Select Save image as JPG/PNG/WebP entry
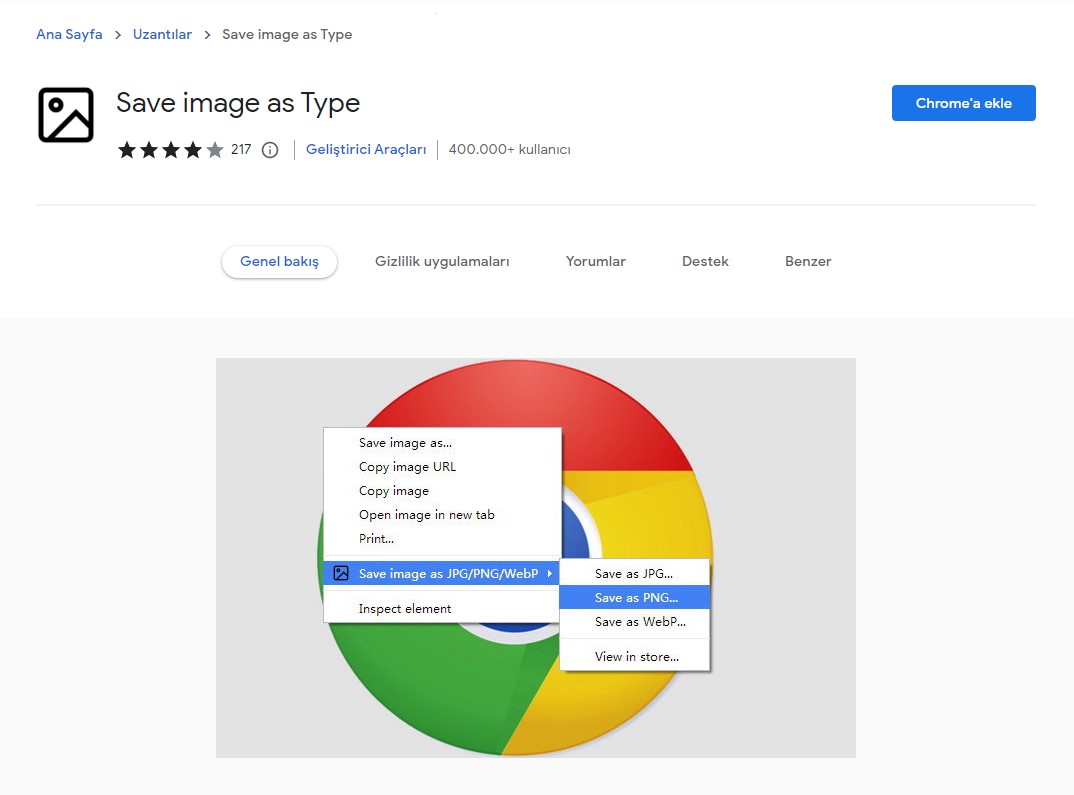Image resolution: width=1074 pixels, height=795 pixels. pos(442,573)
